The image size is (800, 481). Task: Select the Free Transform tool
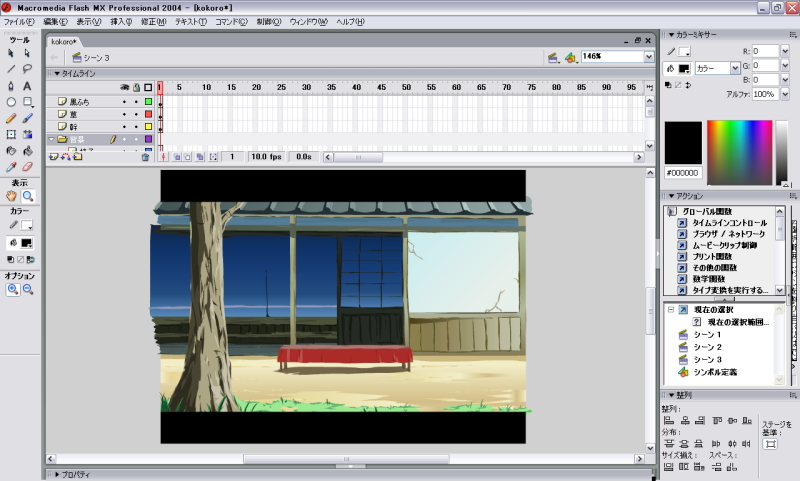pos(11,135)
